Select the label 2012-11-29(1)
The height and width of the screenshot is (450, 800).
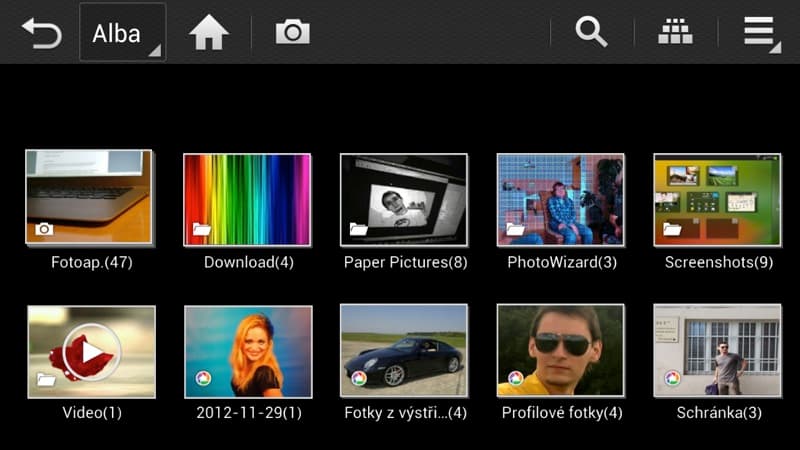click(x=249, y=412)
